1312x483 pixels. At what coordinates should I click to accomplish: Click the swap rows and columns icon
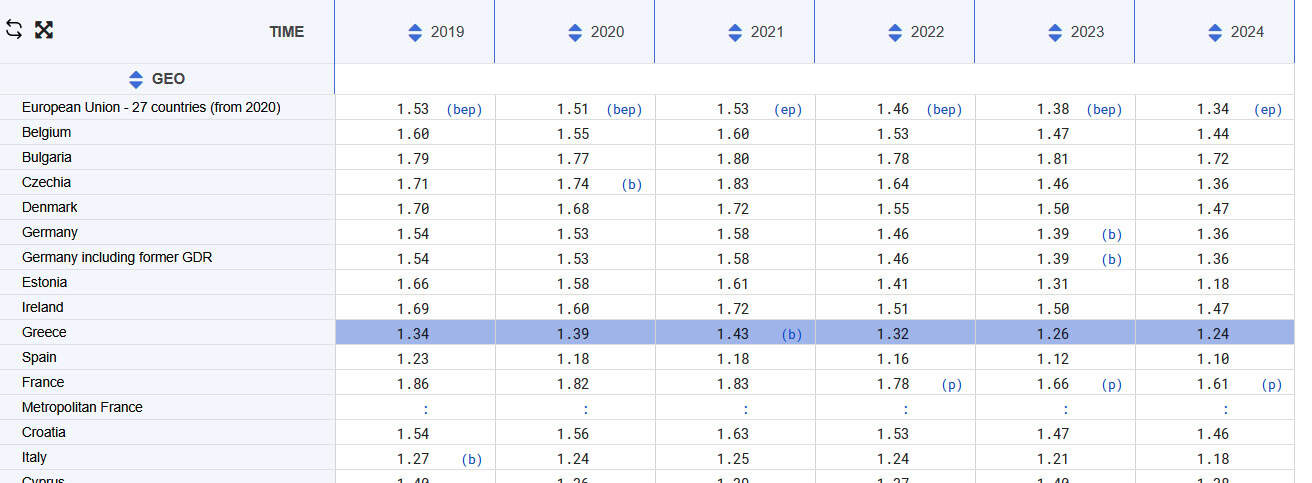(x=14, y=29)
